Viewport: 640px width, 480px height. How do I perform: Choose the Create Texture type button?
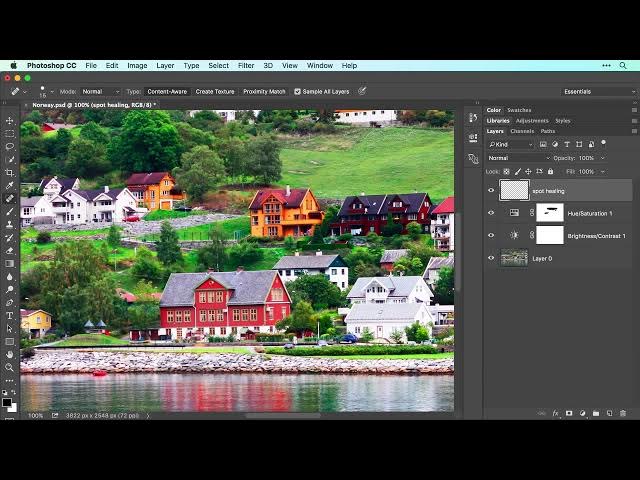click(x=214, y=91)
